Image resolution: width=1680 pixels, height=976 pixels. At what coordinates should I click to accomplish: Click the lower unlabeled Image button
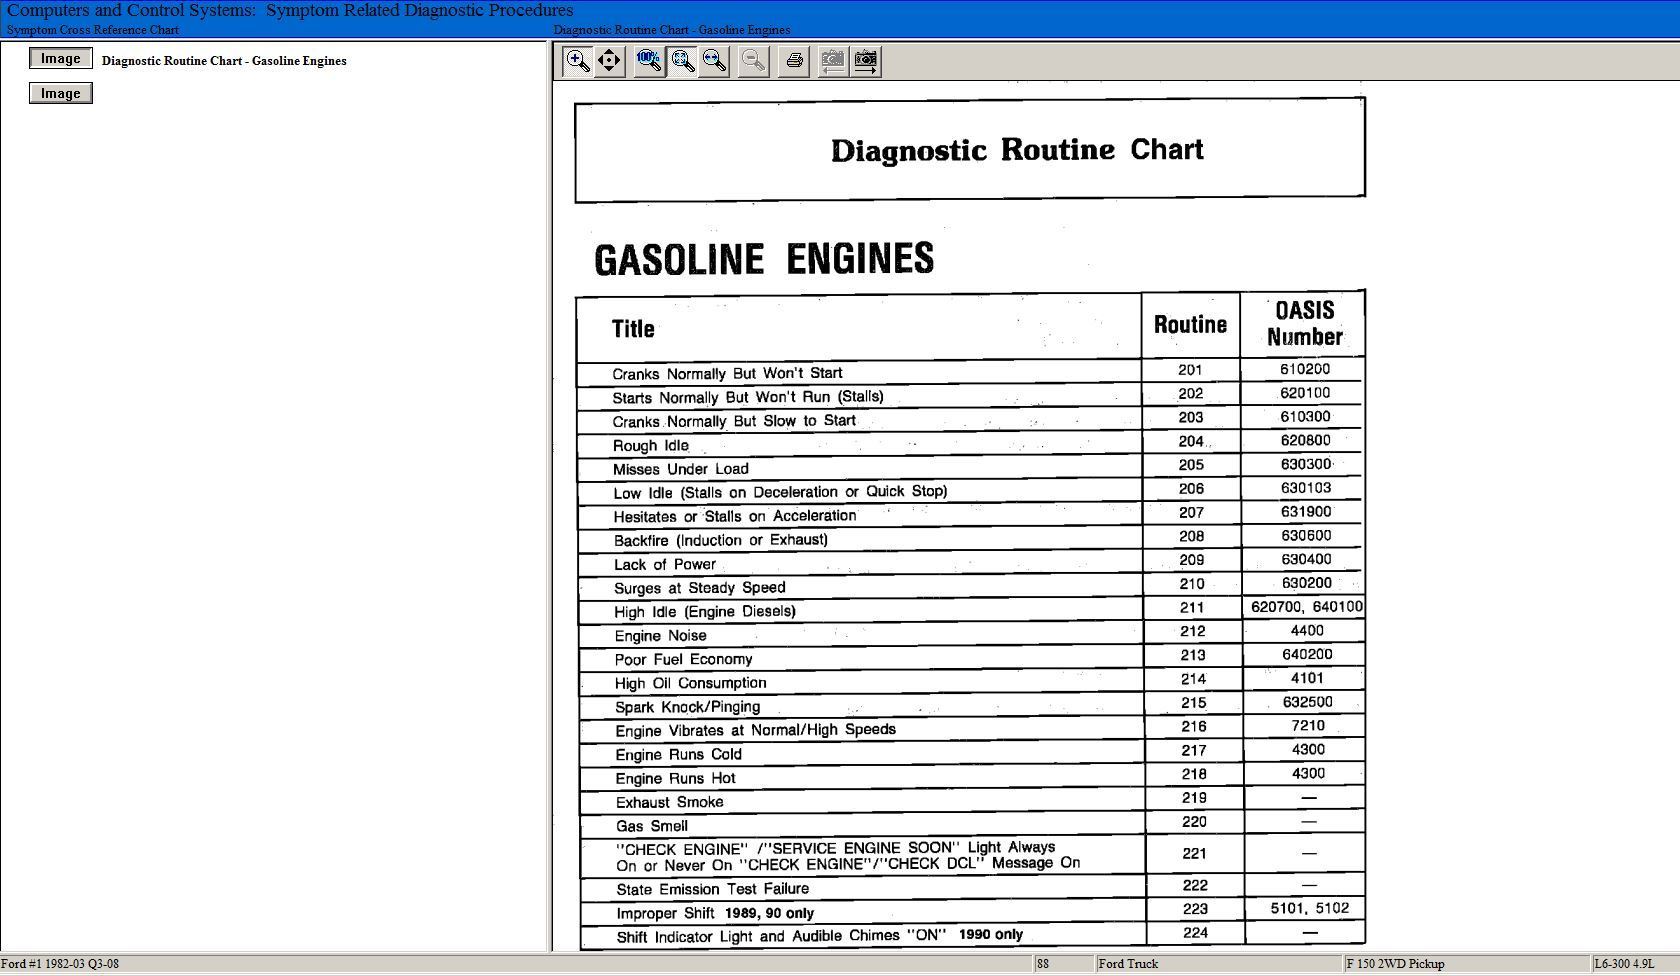[61, 94]
